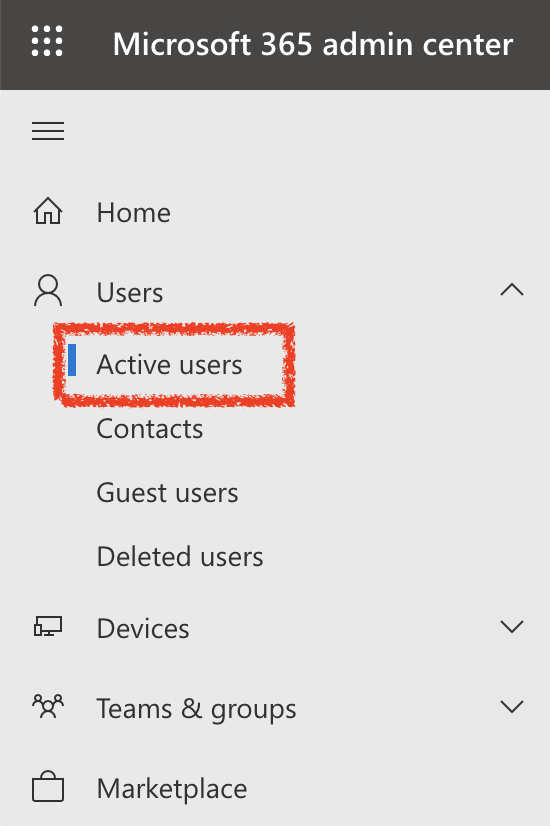This screenshot has width=550, height=826.
Task: Click the Teams & groups people icon
Action: coord(48,706)
